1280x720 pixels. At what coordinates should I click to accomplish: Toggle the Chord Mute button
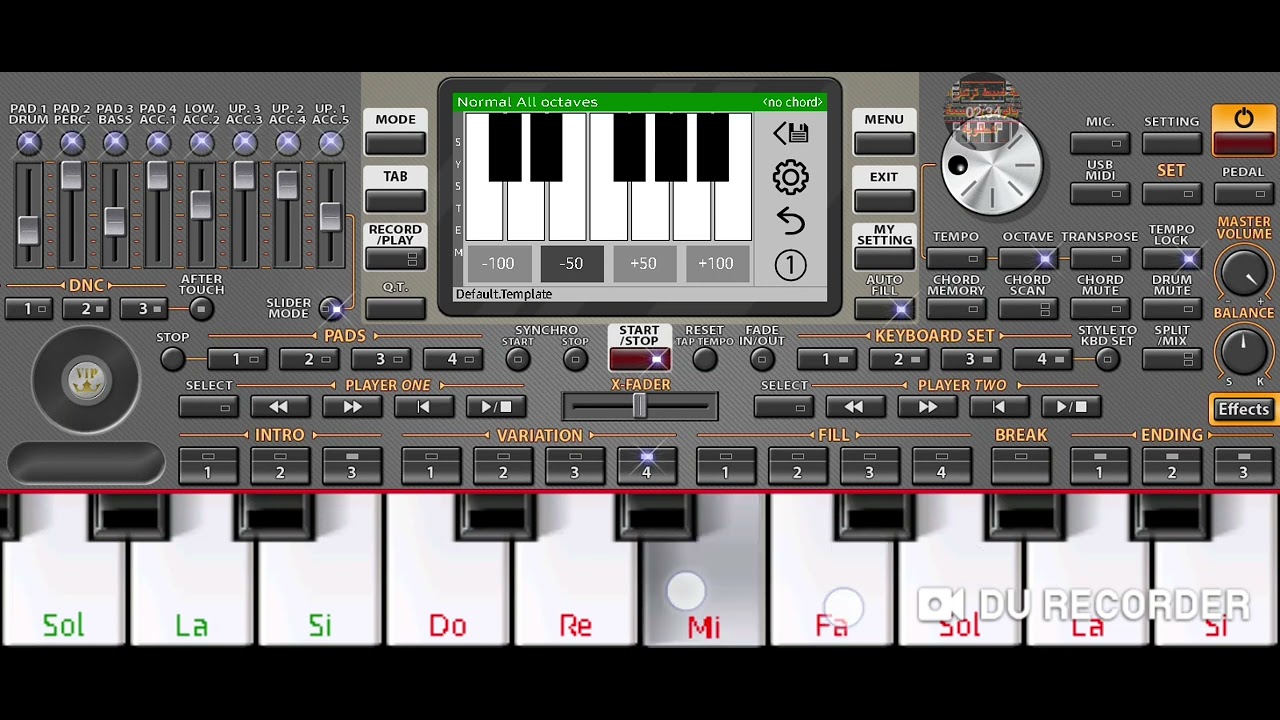click(x=1100, y=308)
